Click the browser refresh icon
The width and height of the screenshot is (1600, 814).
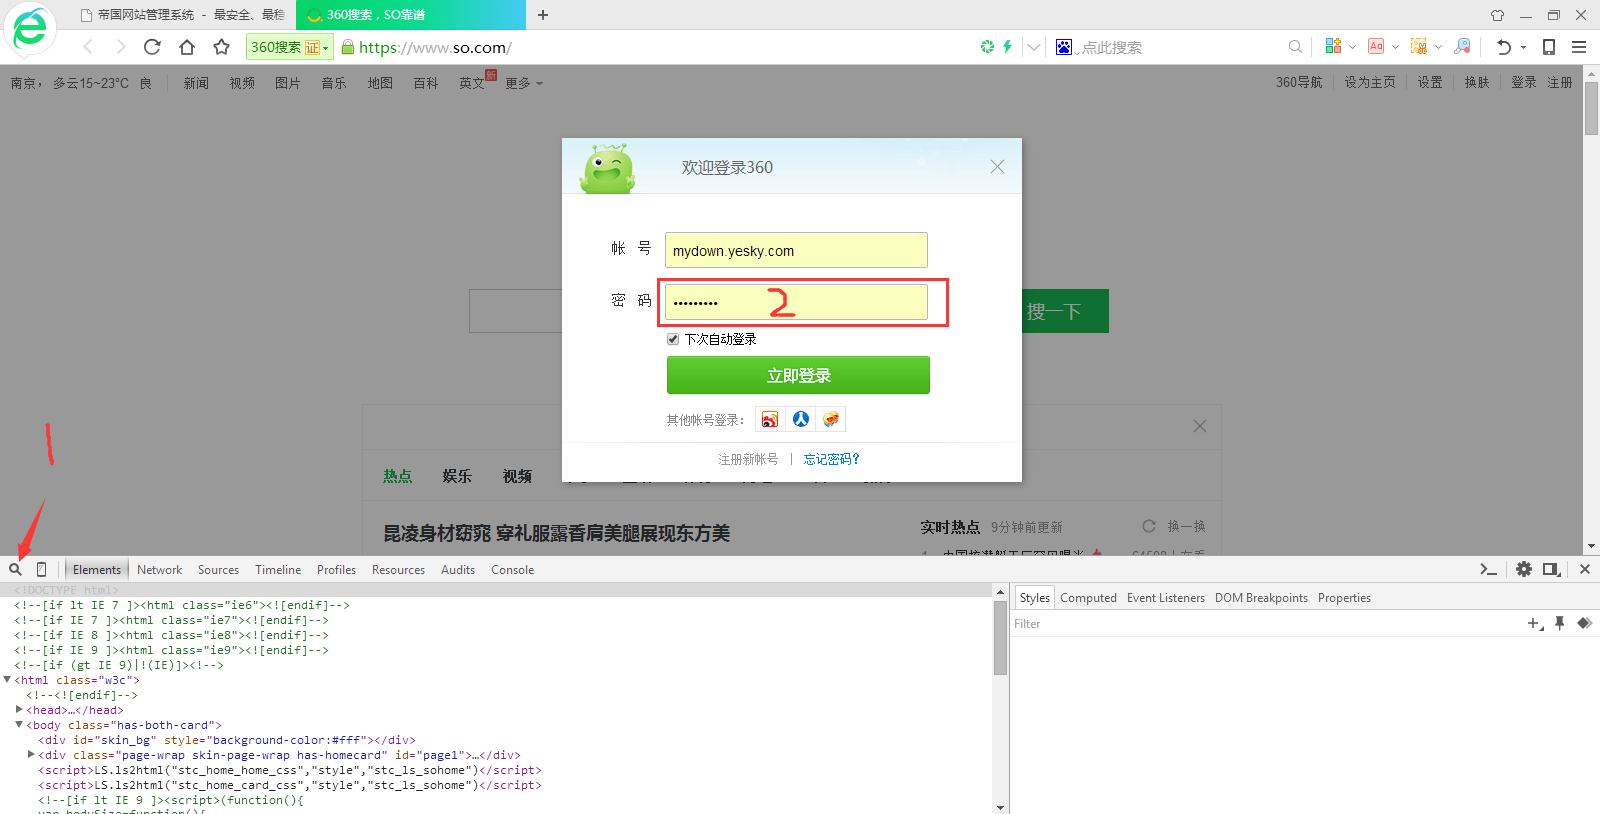click(152, 47)
